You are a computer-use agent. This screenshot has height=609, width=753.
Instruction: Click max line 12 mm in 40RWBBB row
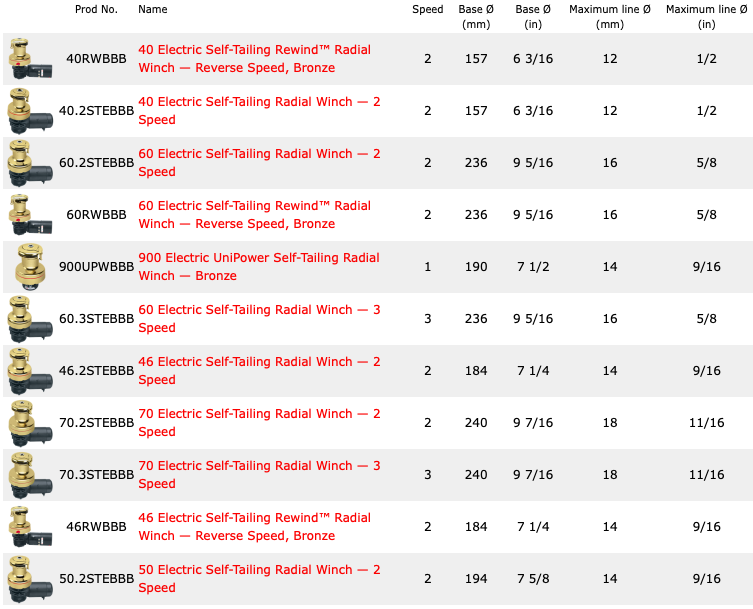pyautogui.click(x=610, y=59)
